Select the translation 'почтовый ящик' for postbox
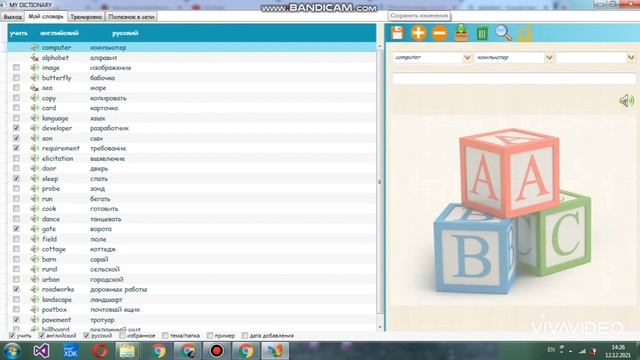Screen dimensions: 640x360 (x=115, y=310)
